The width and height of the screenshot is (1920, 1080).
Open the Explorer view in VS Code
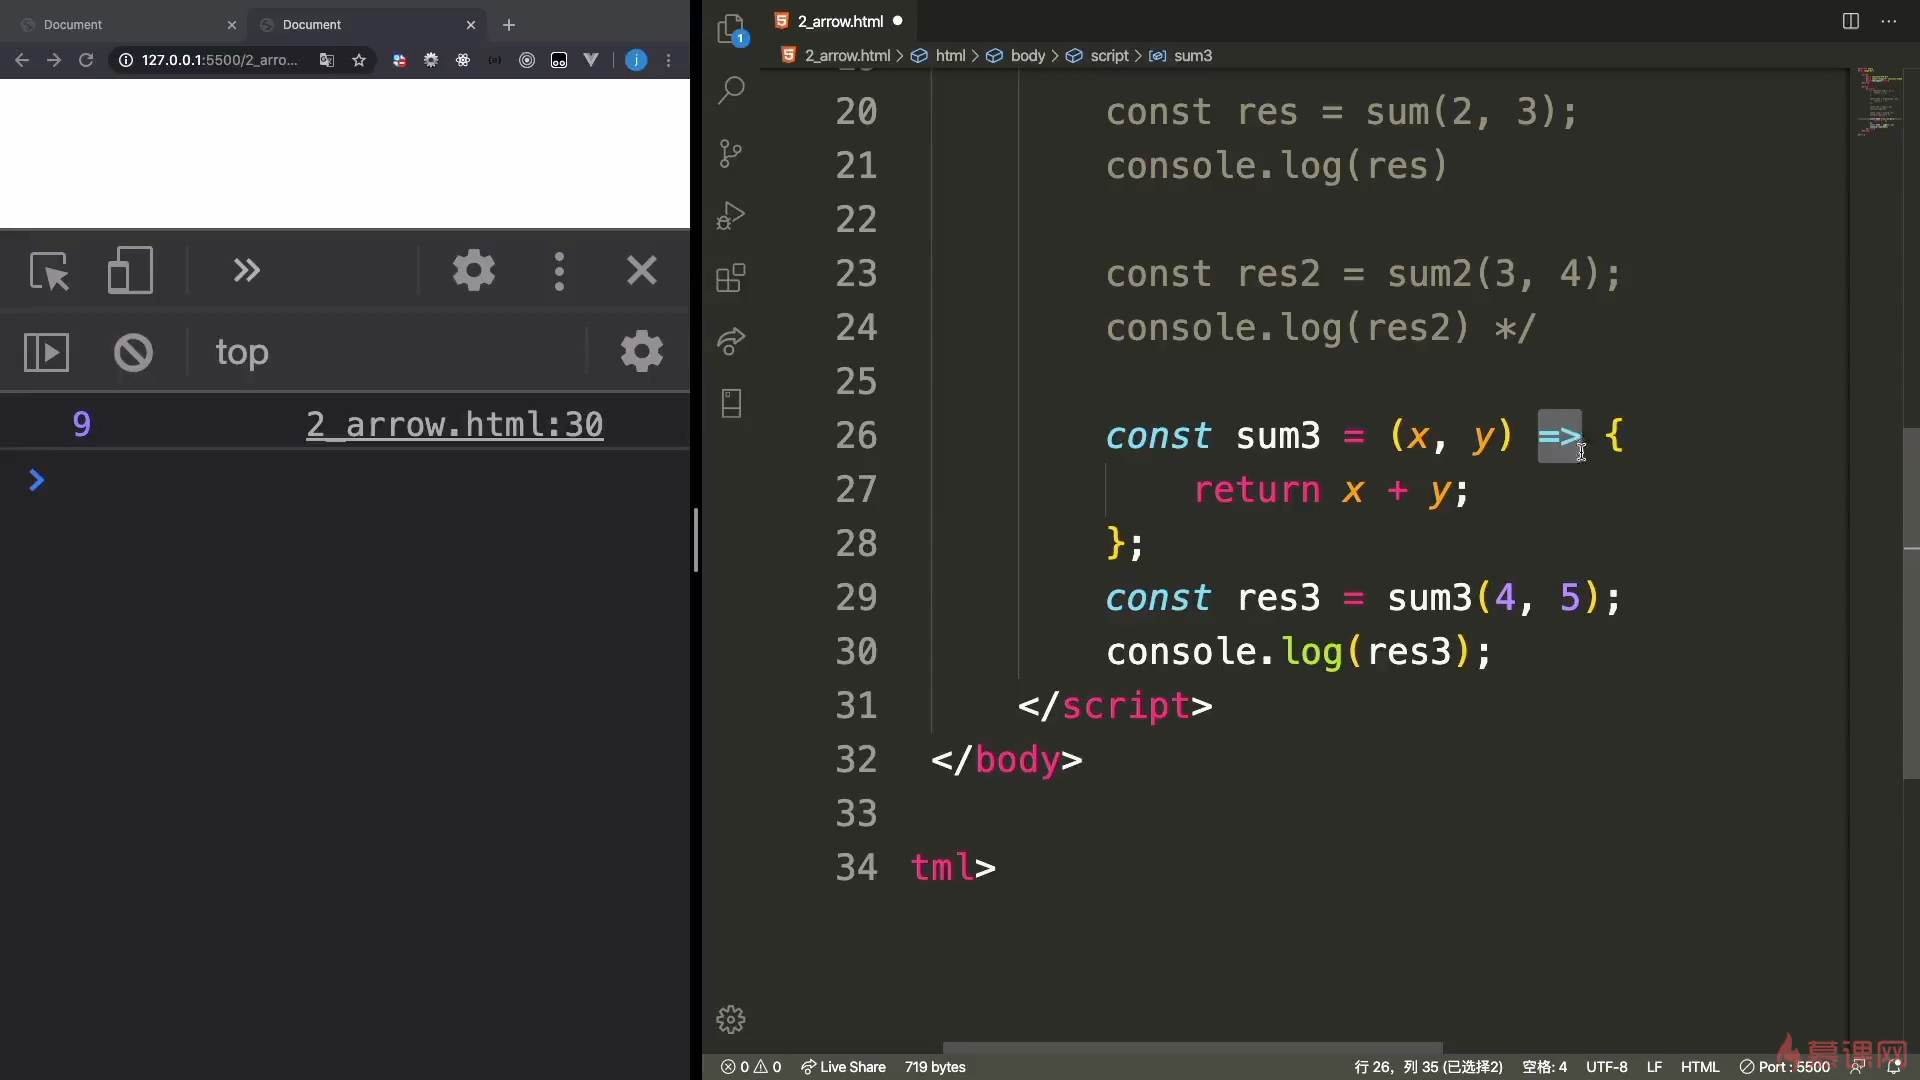(x=731, y=29)
